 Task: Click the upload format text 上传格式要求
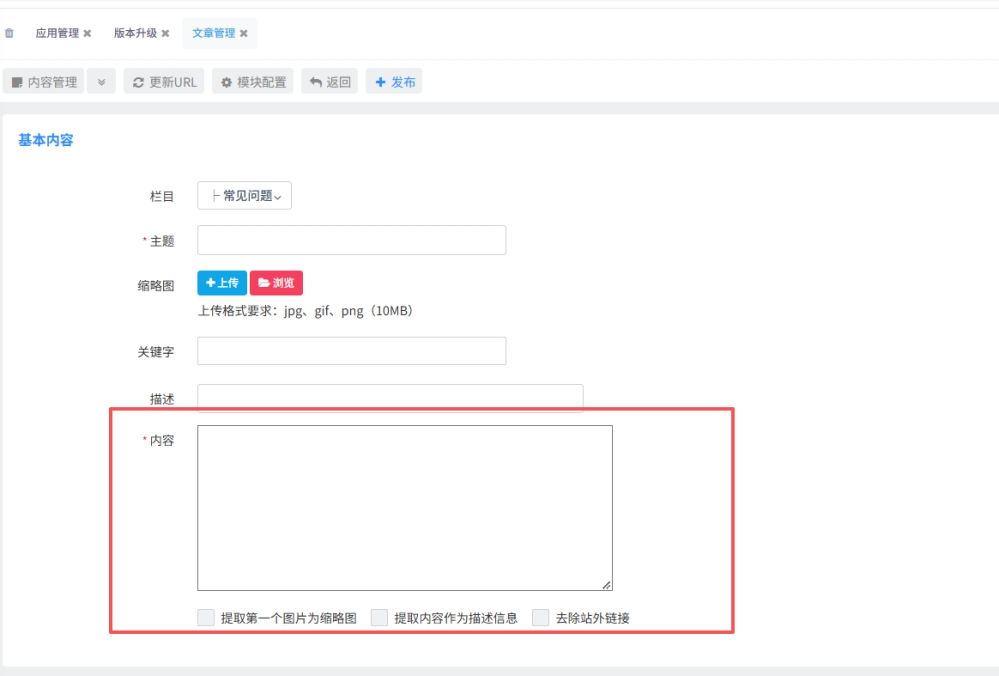pyautogui.click(x=306, y=311)
